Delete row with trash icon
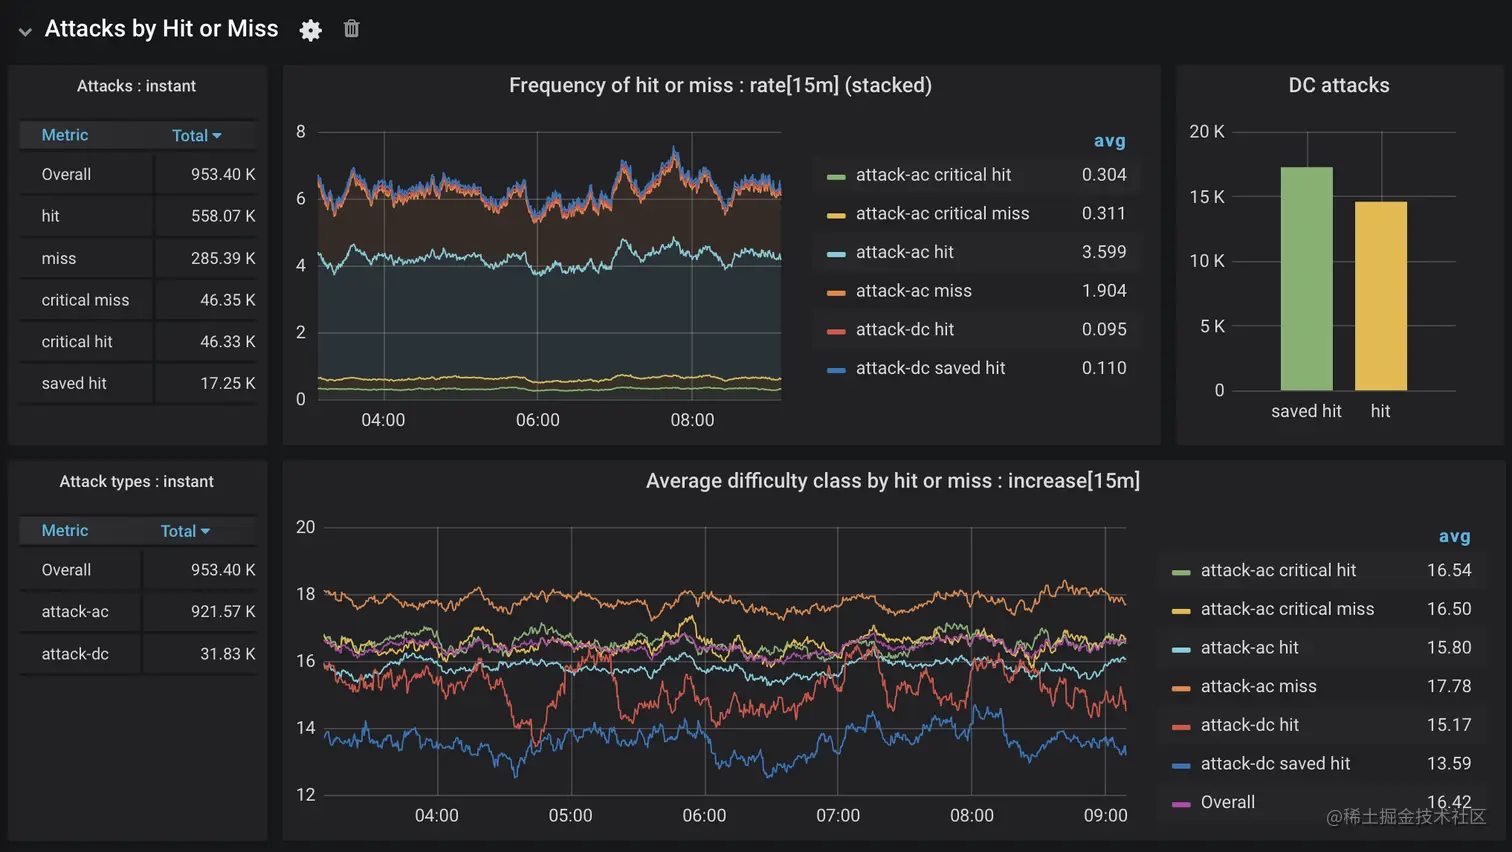Image resolution: width=1512 pixels, height=852 pixels. pyautogui.click(x=351, y=29)
